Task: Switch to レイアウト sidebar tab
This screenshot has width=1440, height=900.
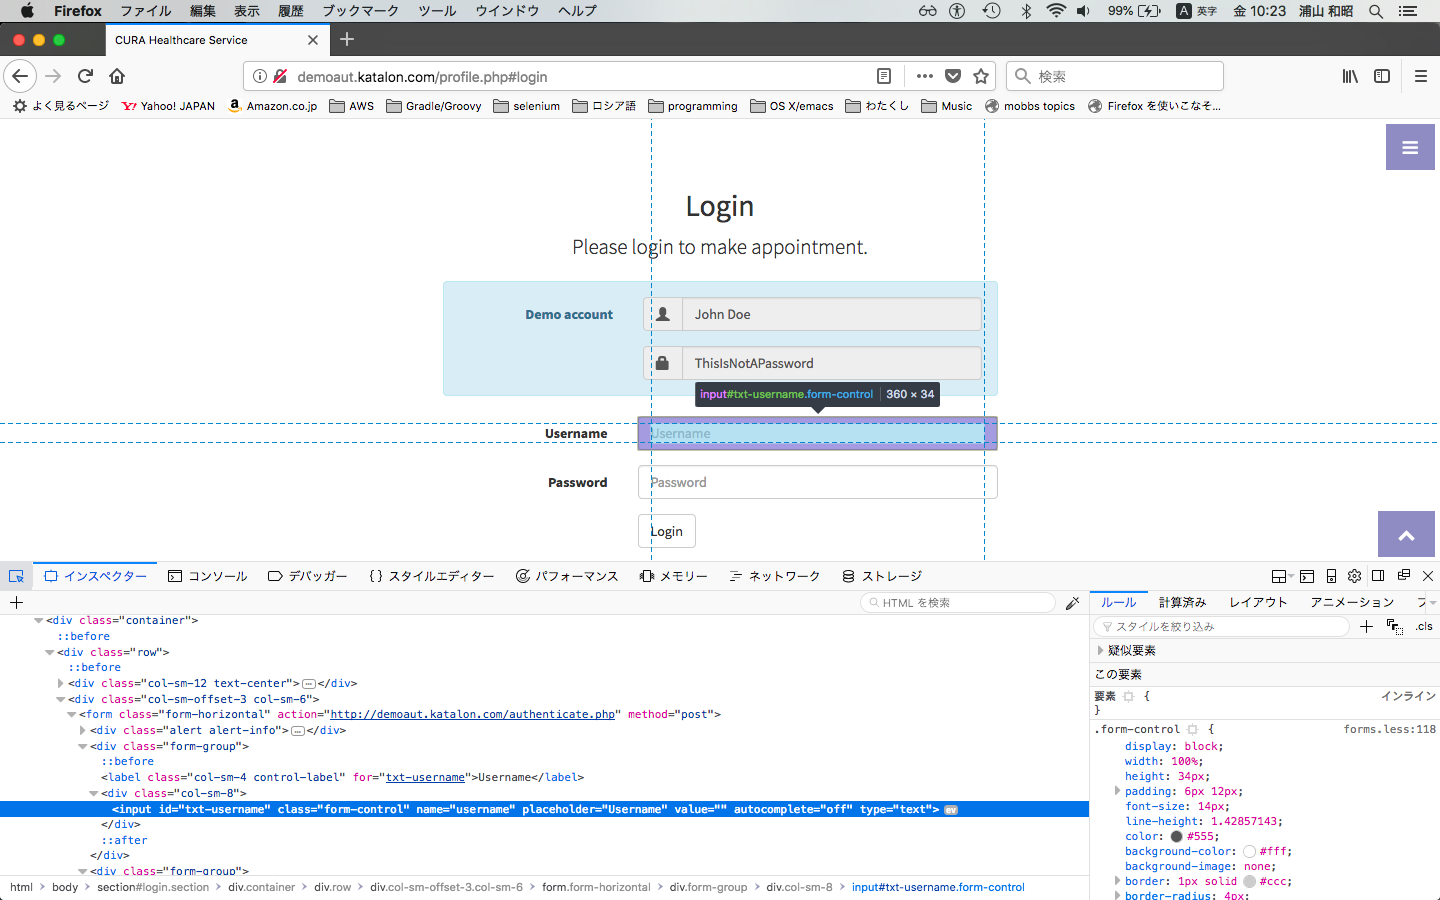Action: 1258,602
